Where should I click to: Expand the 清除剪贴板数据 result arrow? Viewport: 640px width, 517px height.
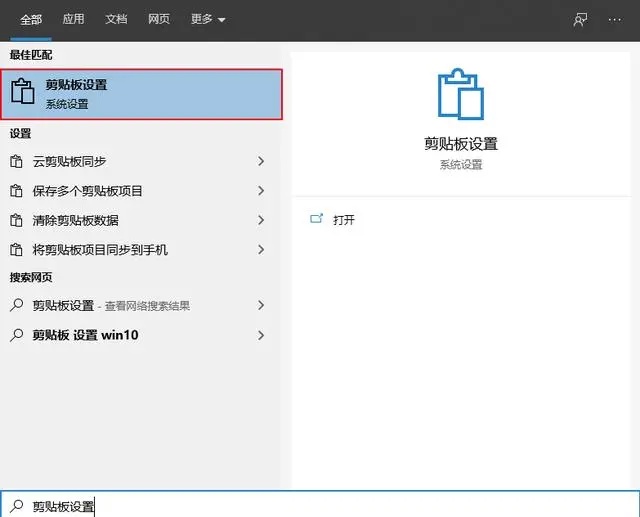(x=261, y=220)
